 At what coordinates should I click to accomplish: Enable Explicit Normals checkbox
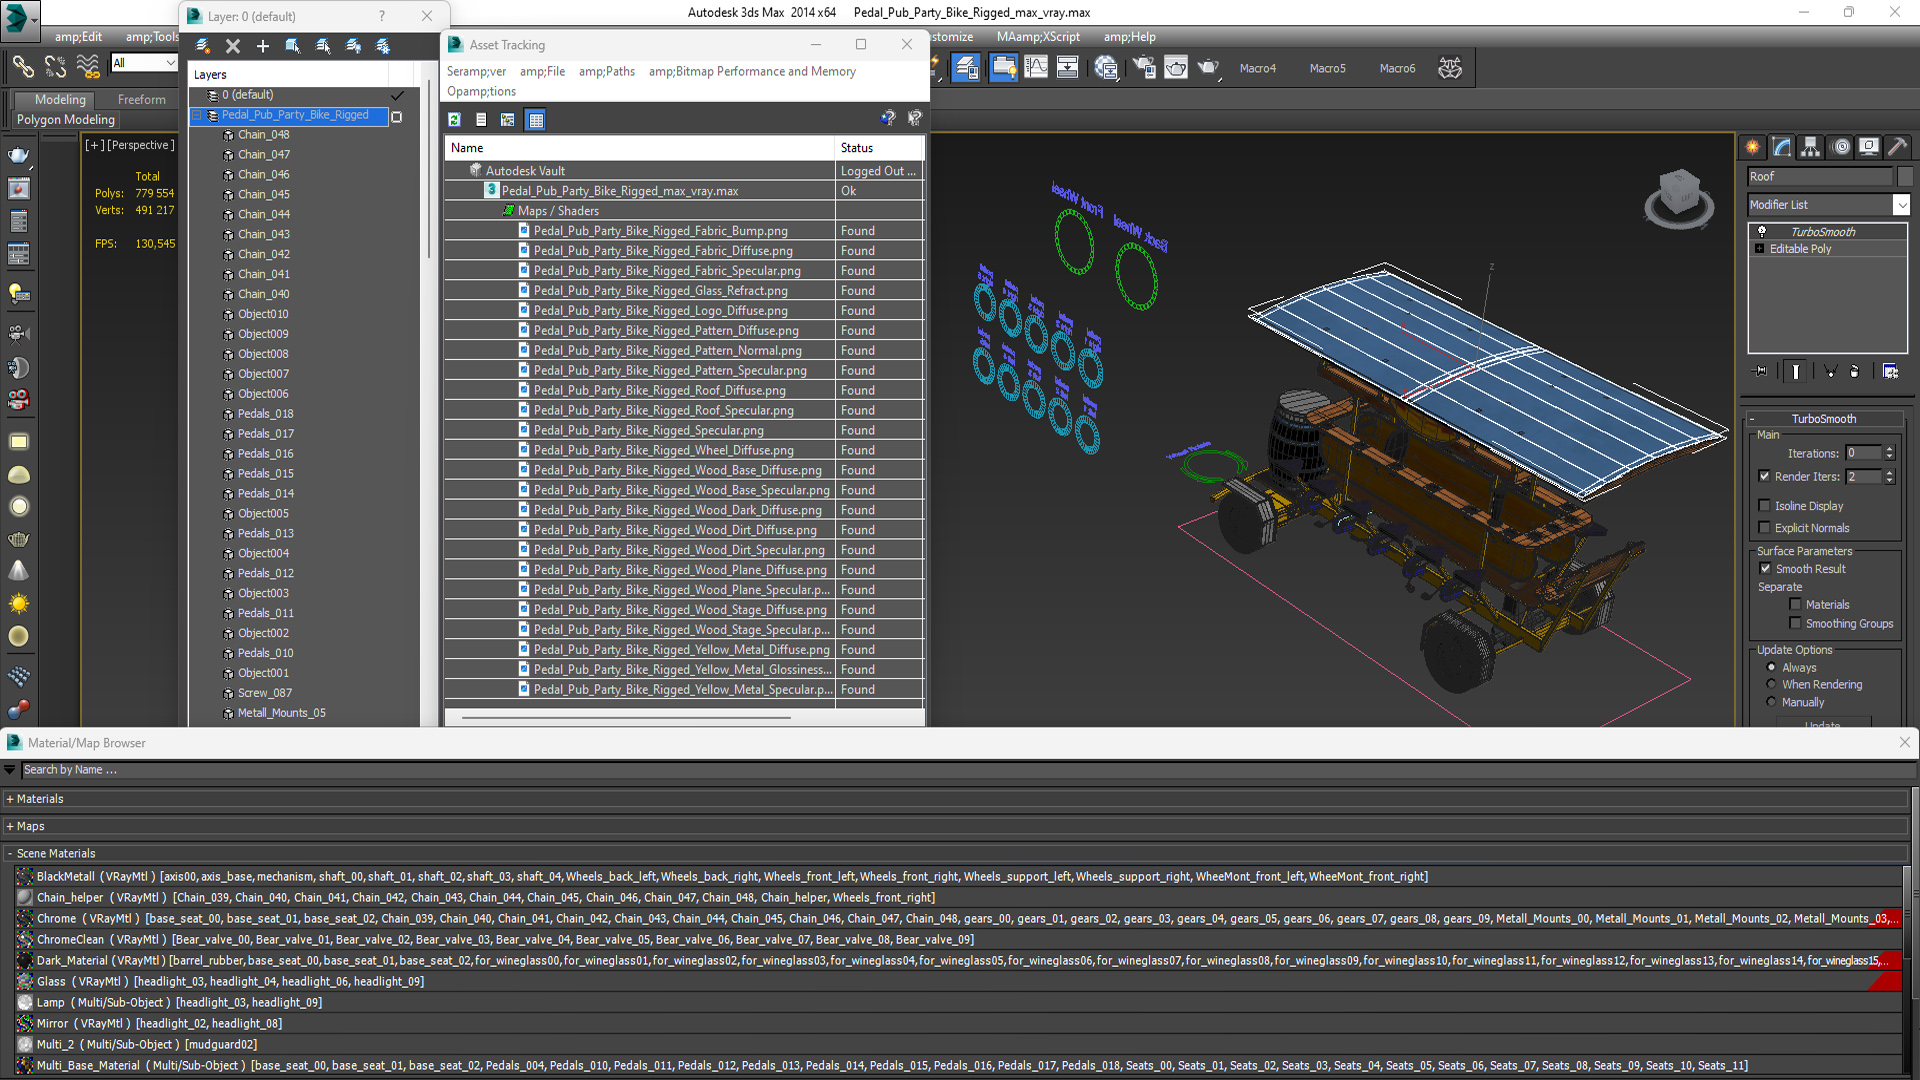[1765, 528]
